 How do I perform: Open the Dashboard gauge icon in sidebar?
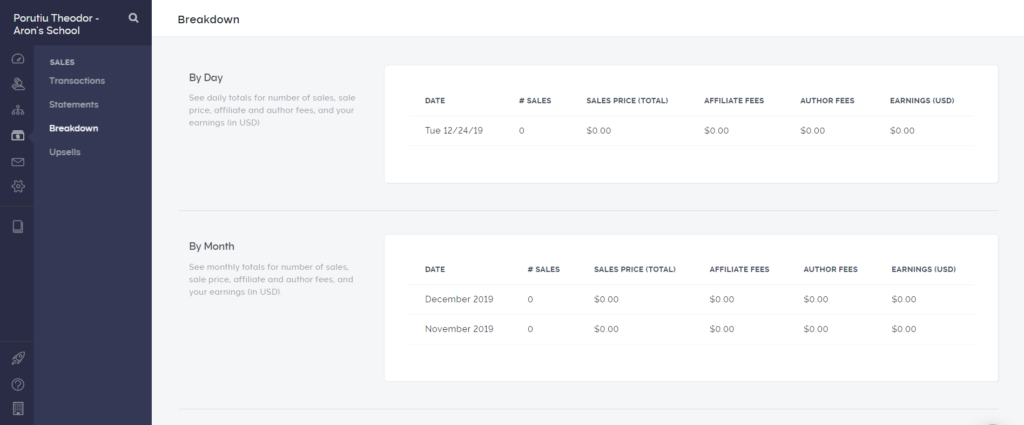coord(18,59)
